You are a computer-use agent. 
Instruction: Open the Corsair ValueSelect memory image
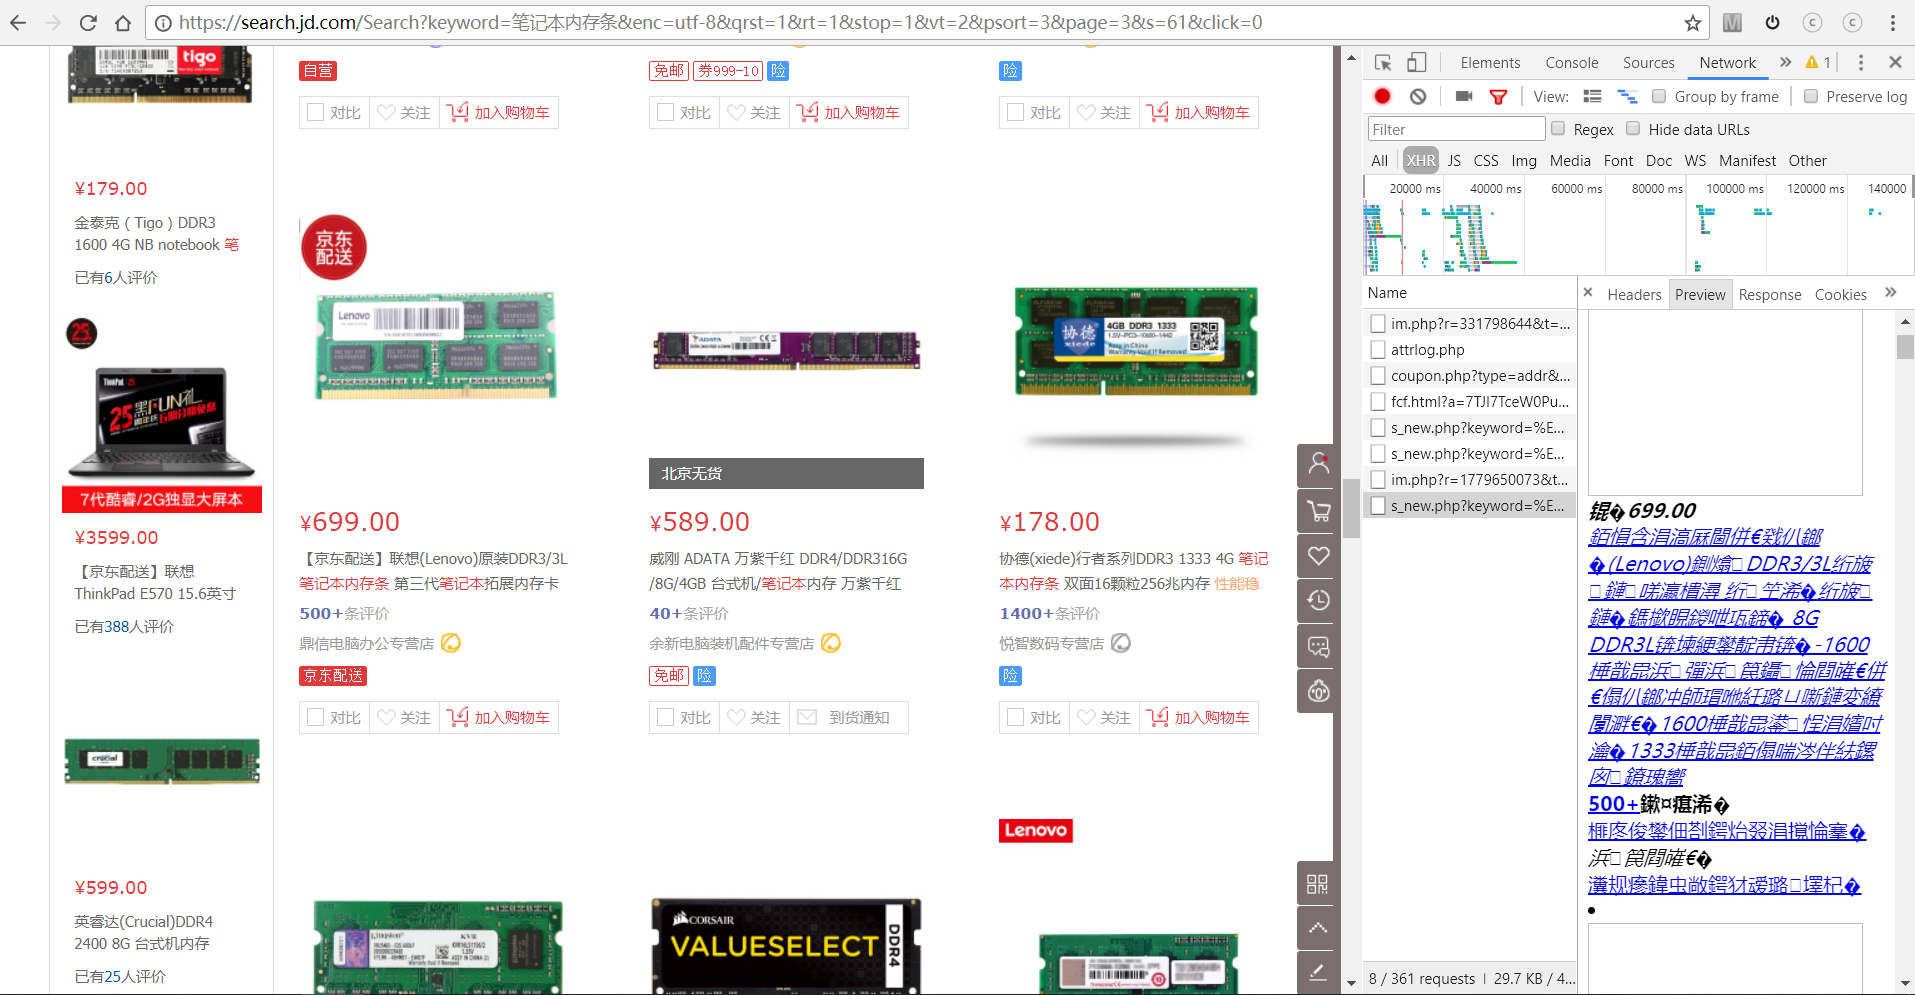coord(786,944)
